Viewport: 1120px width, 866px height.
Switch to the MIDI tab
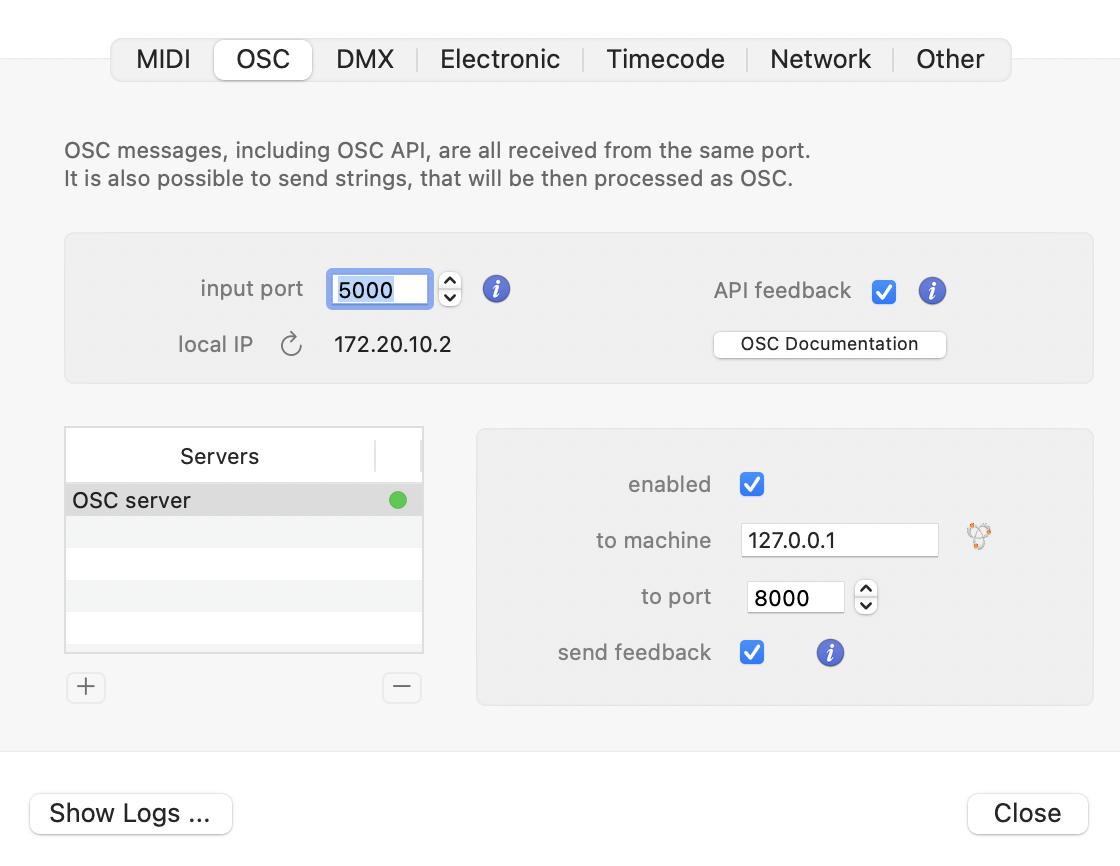tap(163, 59)
